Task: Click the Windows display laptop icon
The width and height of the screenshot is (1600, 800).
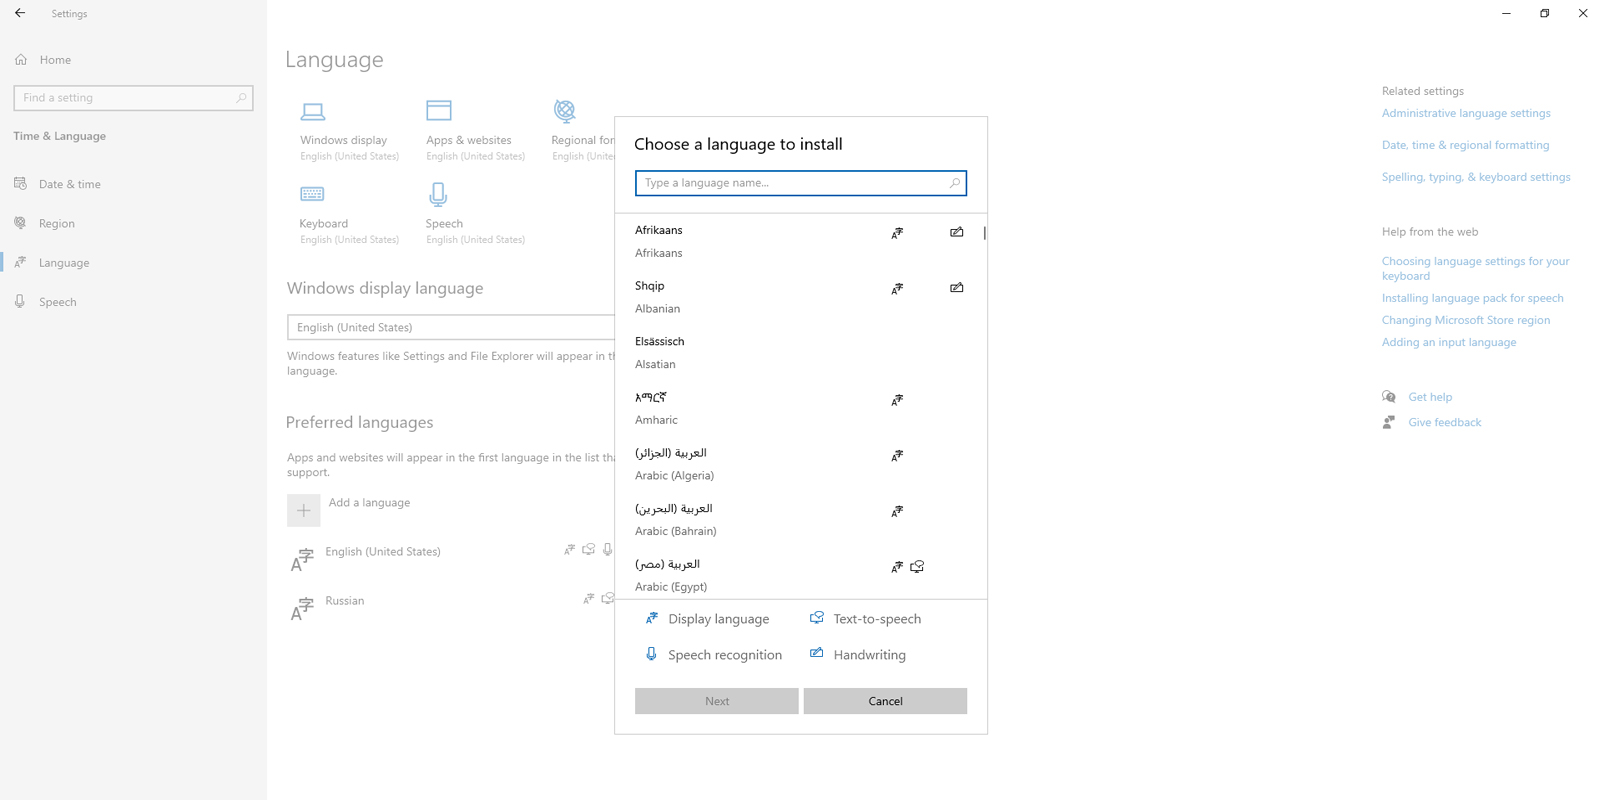Action: [x=313, y=111]
